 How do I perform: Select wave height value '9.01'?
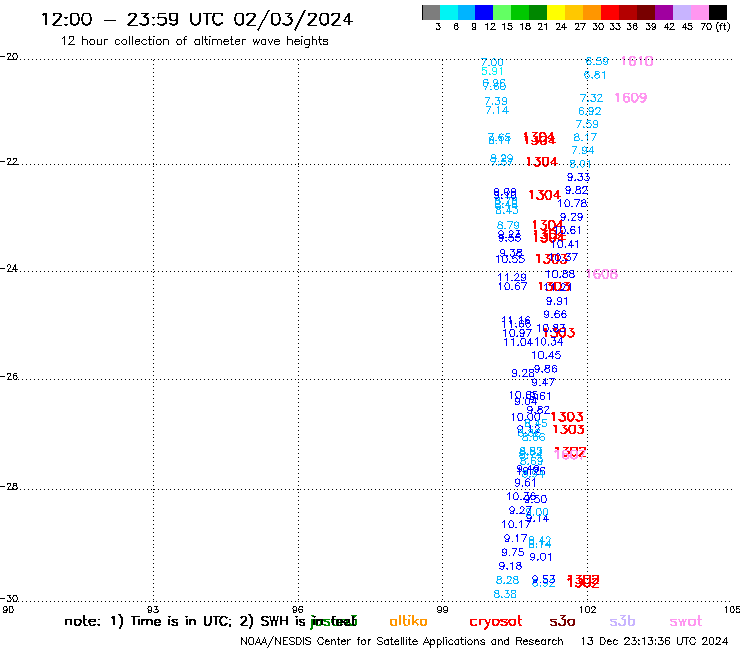pyautogui.click(x=541, y=557)
